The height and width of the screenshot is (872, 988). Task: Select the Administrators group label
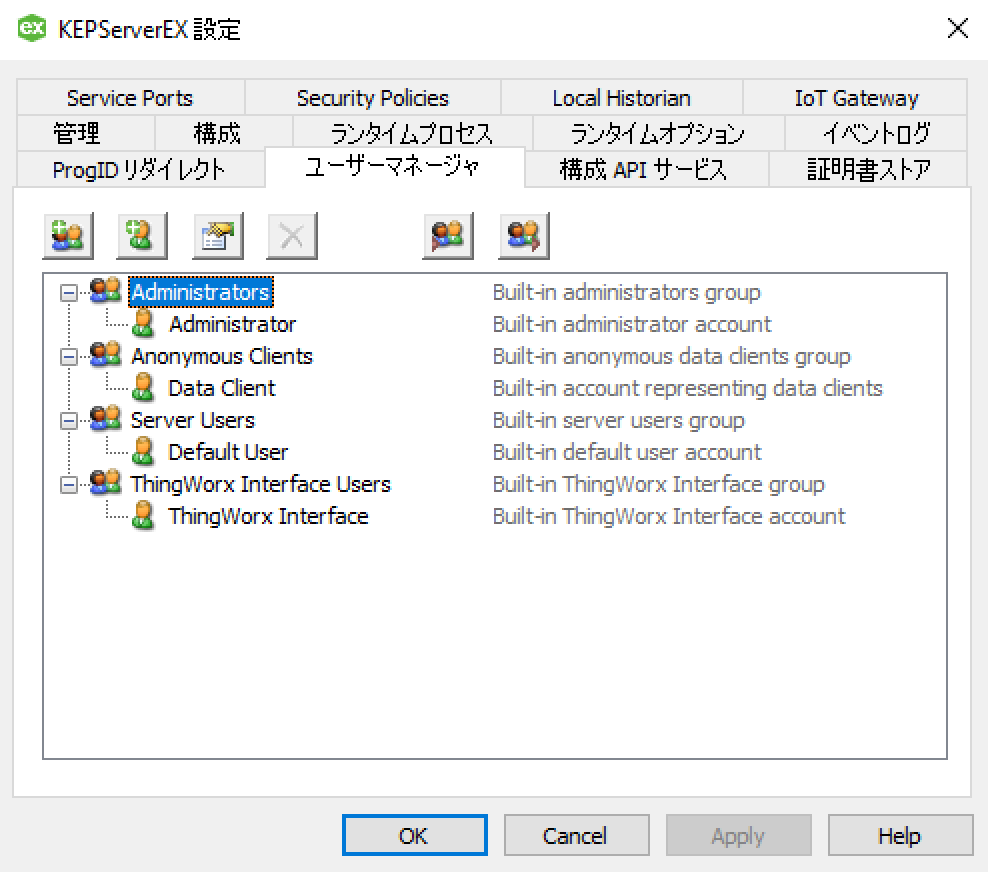(200, 292)
